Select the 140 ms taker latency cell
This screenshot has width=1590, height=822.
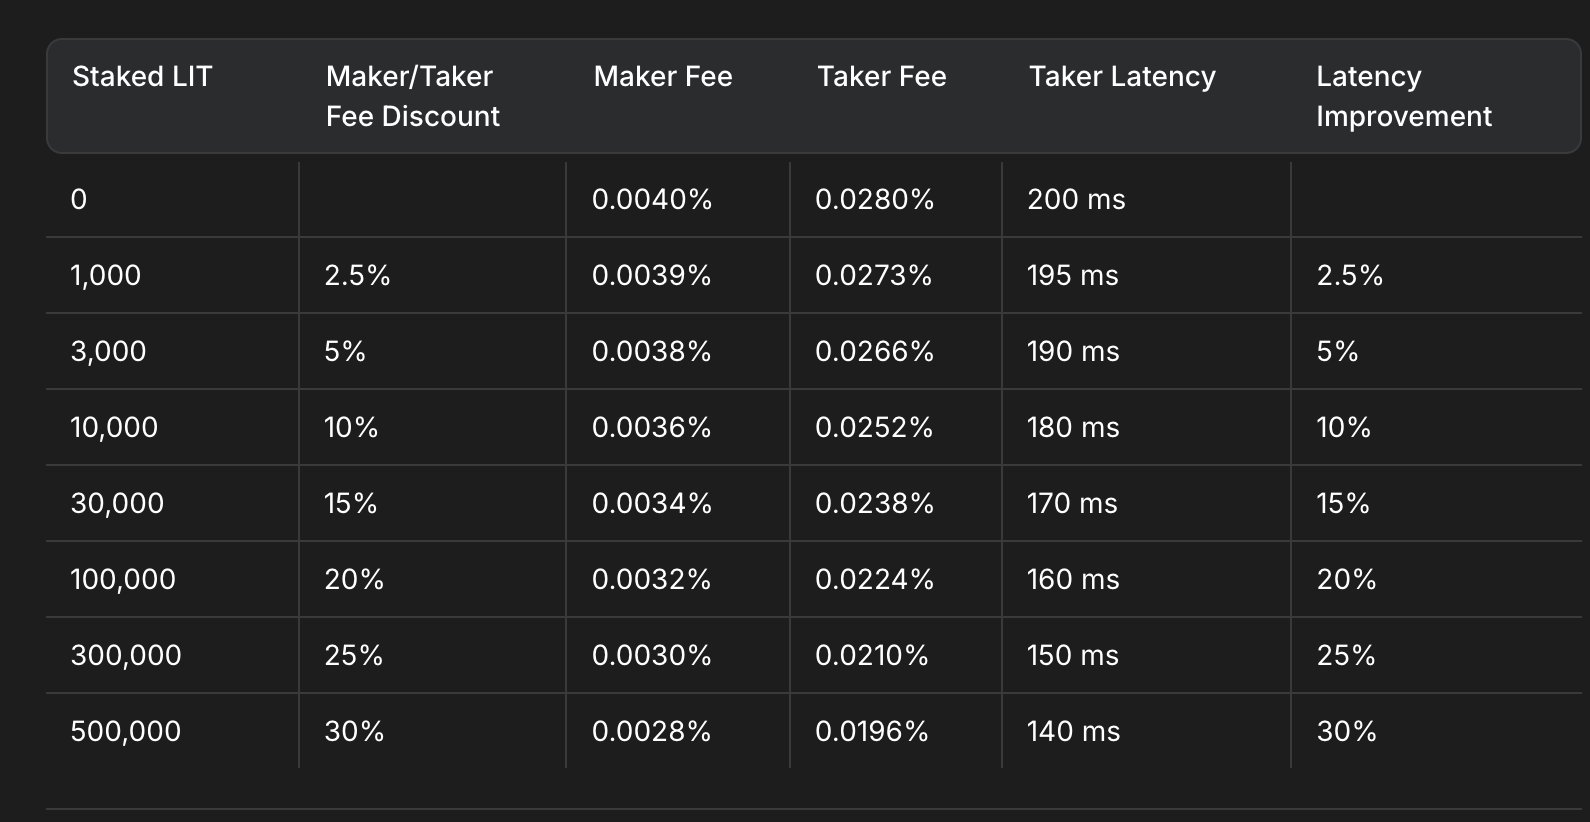click(1073, 731)
